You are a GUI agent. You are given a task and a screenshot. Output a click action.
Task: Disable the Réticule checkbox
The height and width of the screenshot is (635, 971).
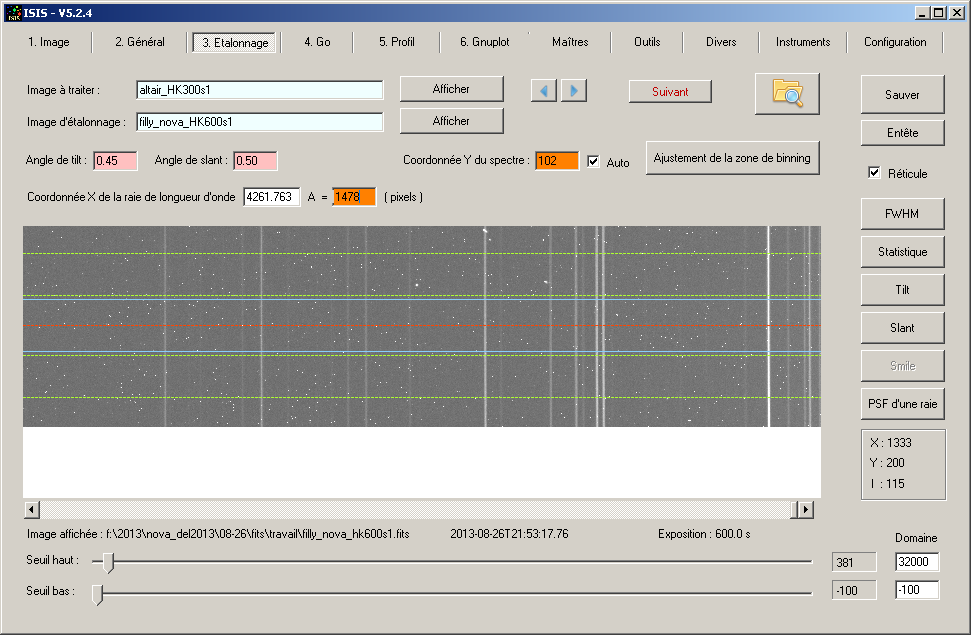click(875, 173)
